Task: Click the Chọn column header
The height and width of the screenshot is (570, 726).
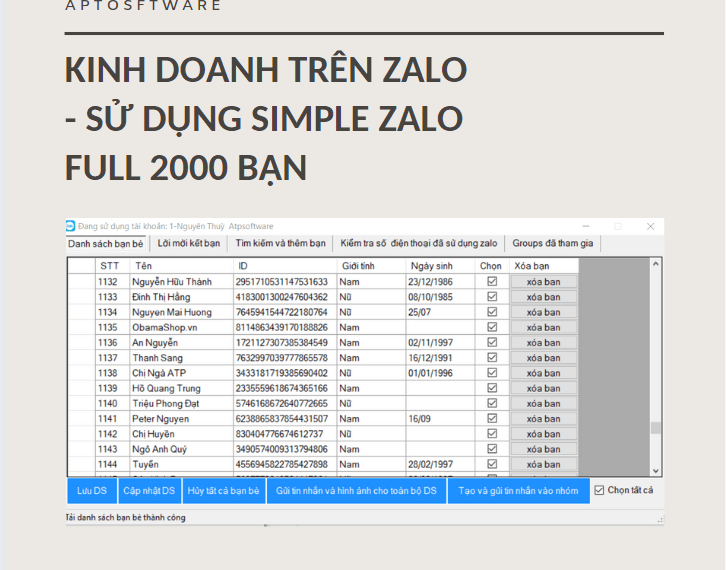Action: [x=492, y=266]
